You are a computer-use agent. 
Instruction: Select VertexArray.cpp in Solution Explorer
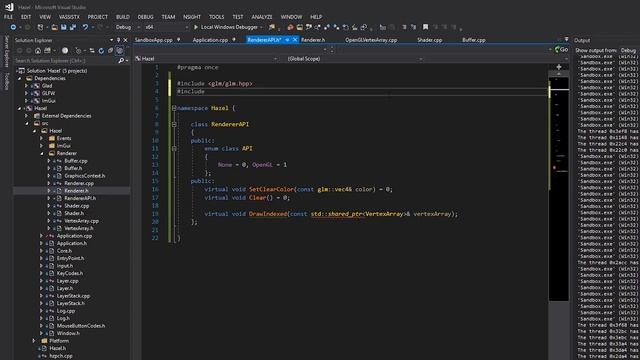(82, 221)
